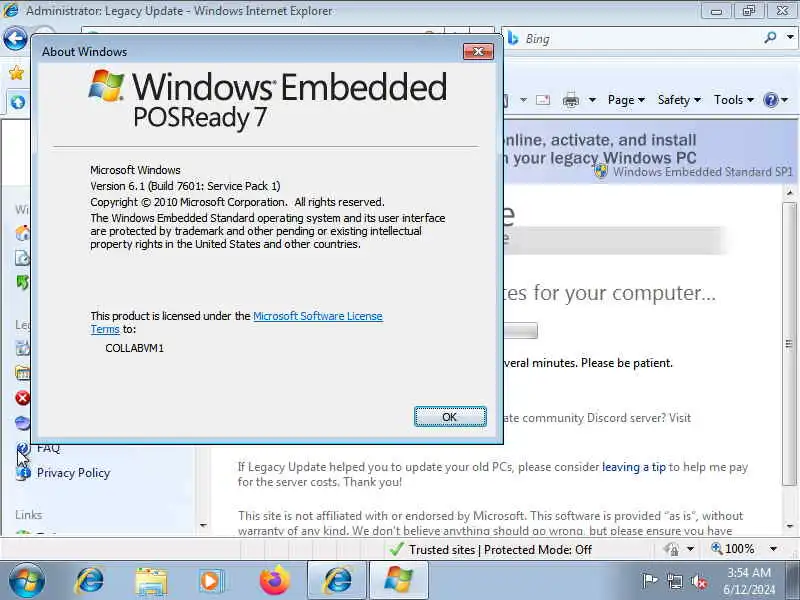The width and height of the screenshot is (800, 600).
Task: Open the zoom level dropdown arrow
Action: pyautogui.click(x=773, y=549)
